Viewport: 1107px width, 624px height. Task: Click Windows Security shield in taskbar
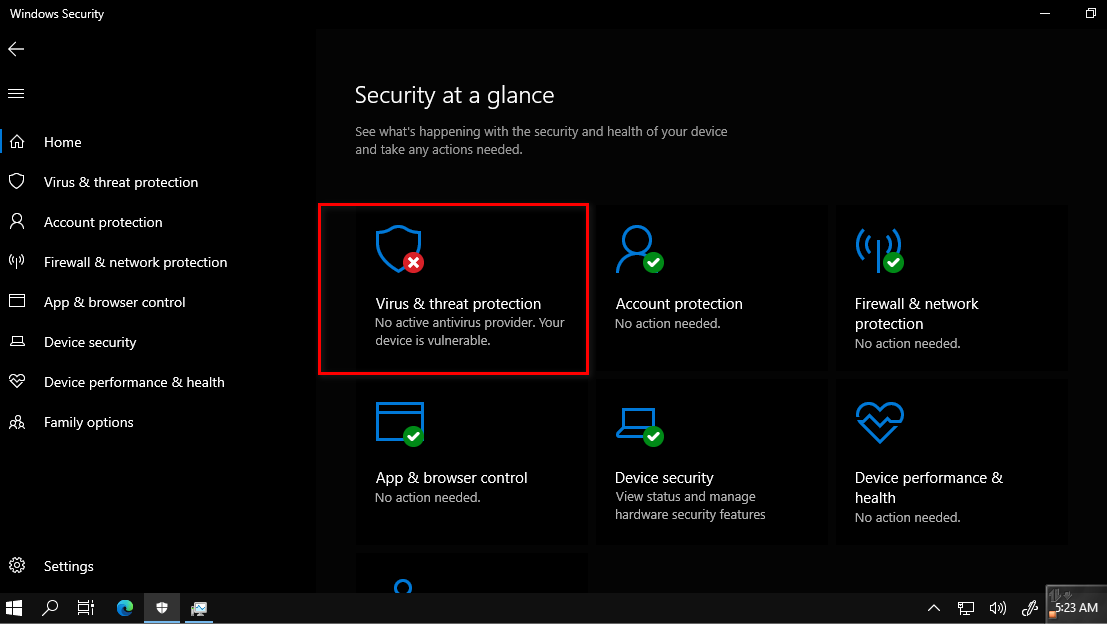(162, 608)
